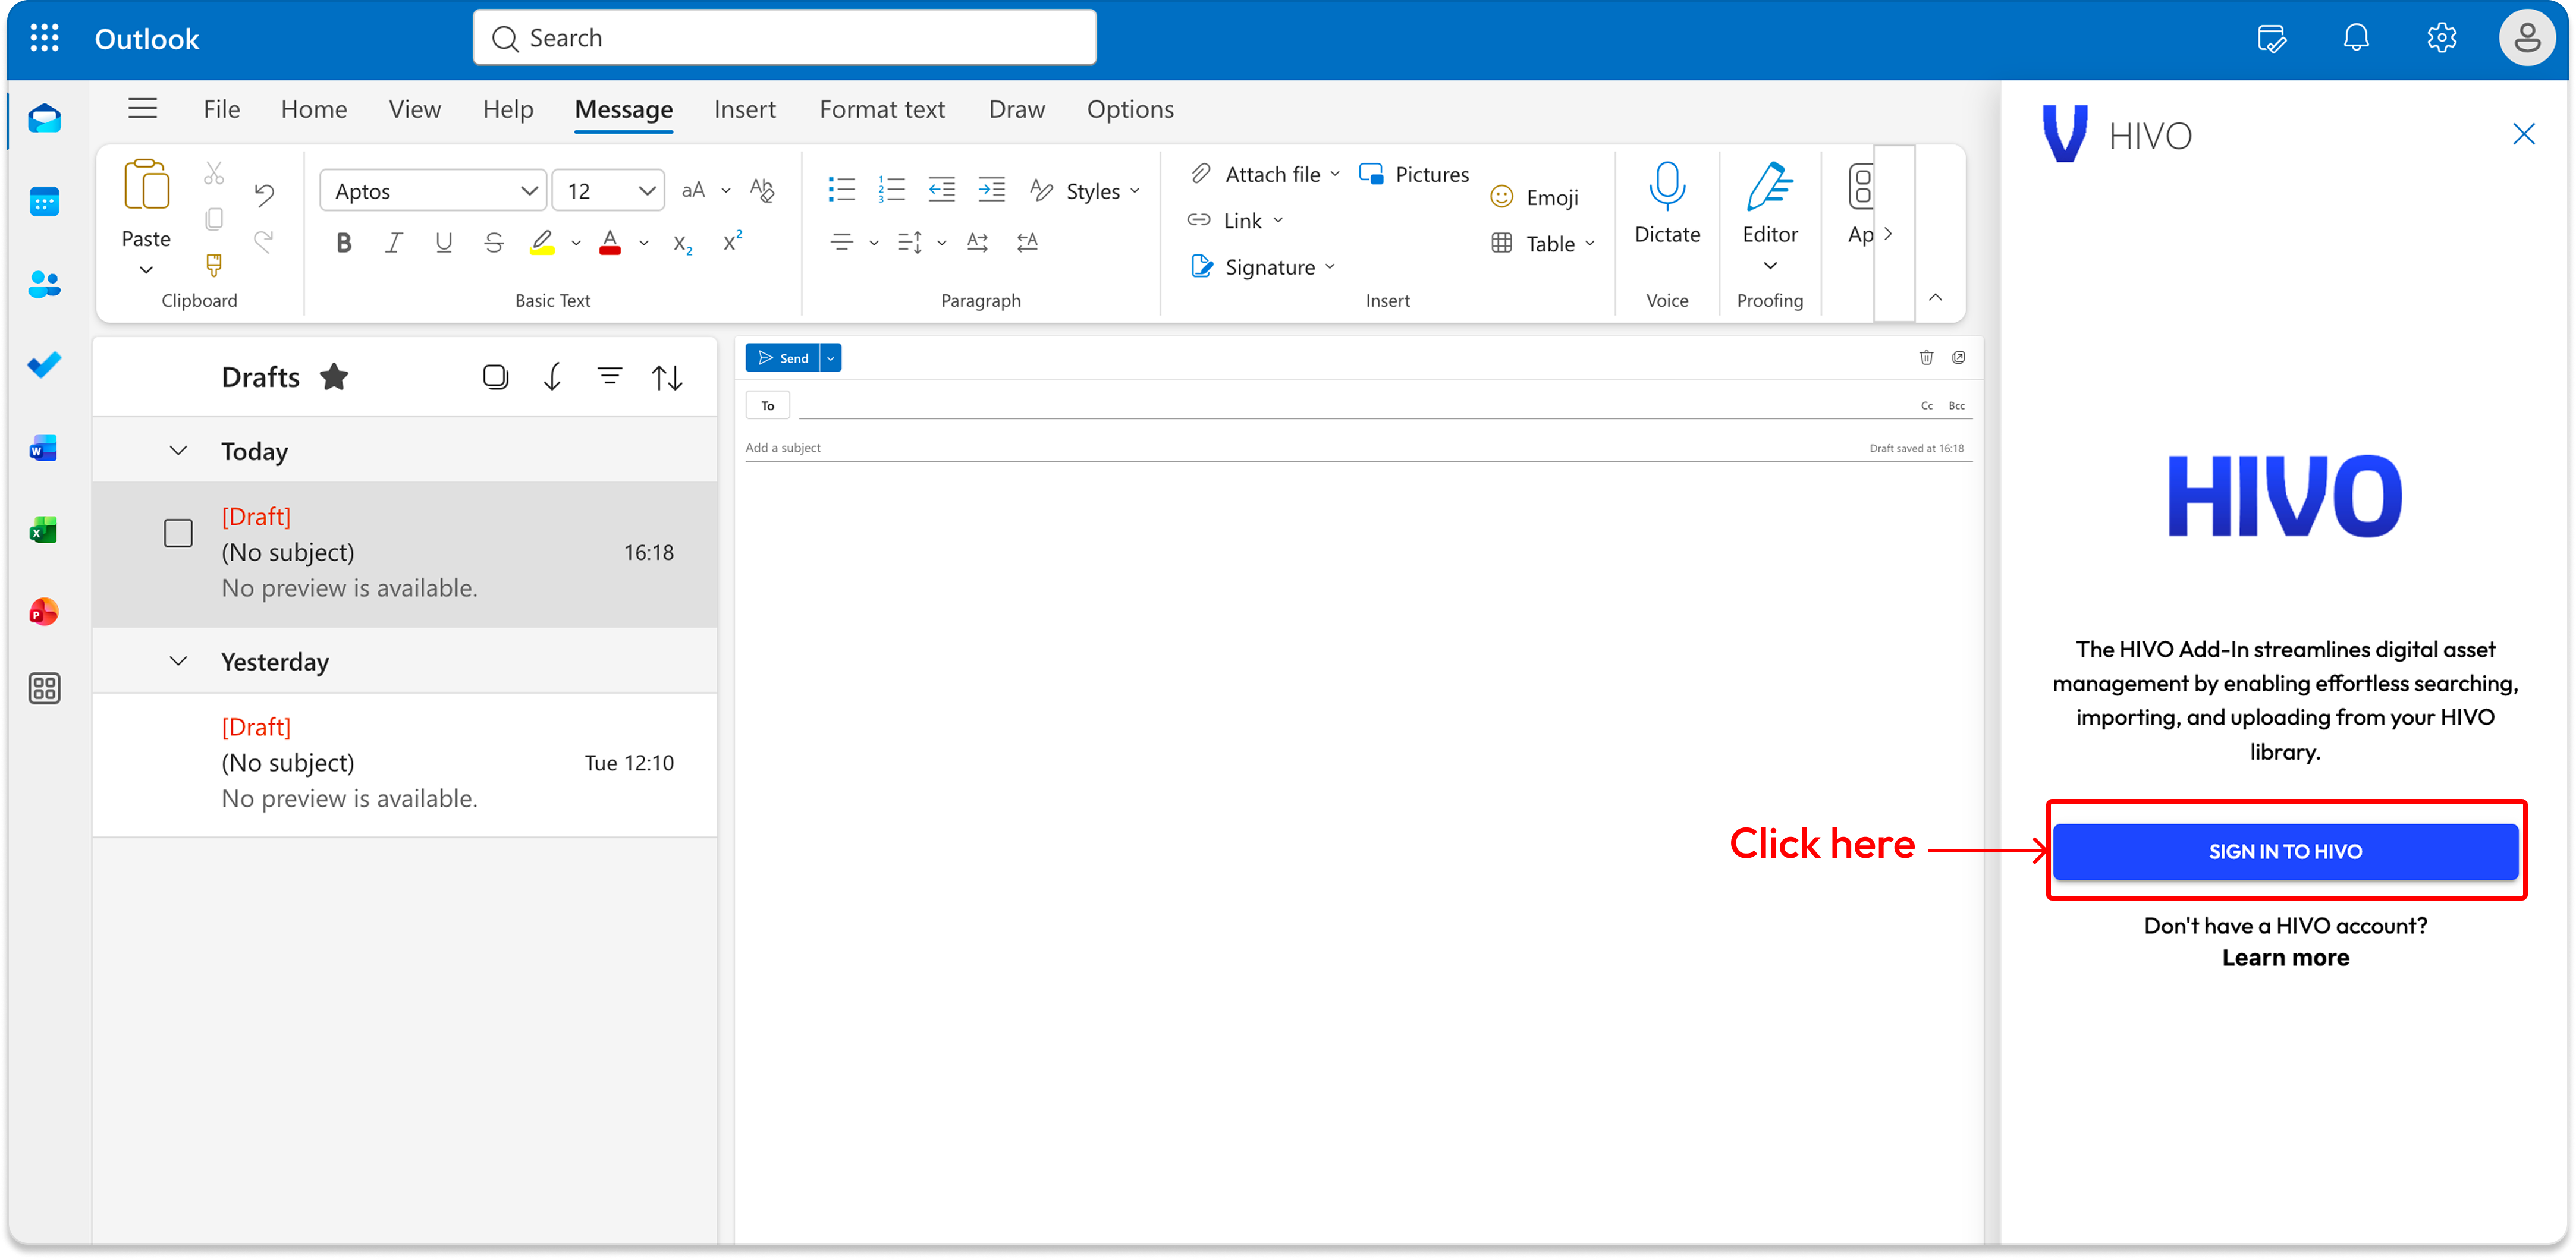Open the Calendar in left sidebar
This screenshot has width=2576, height=1259.
coord(44,202)
